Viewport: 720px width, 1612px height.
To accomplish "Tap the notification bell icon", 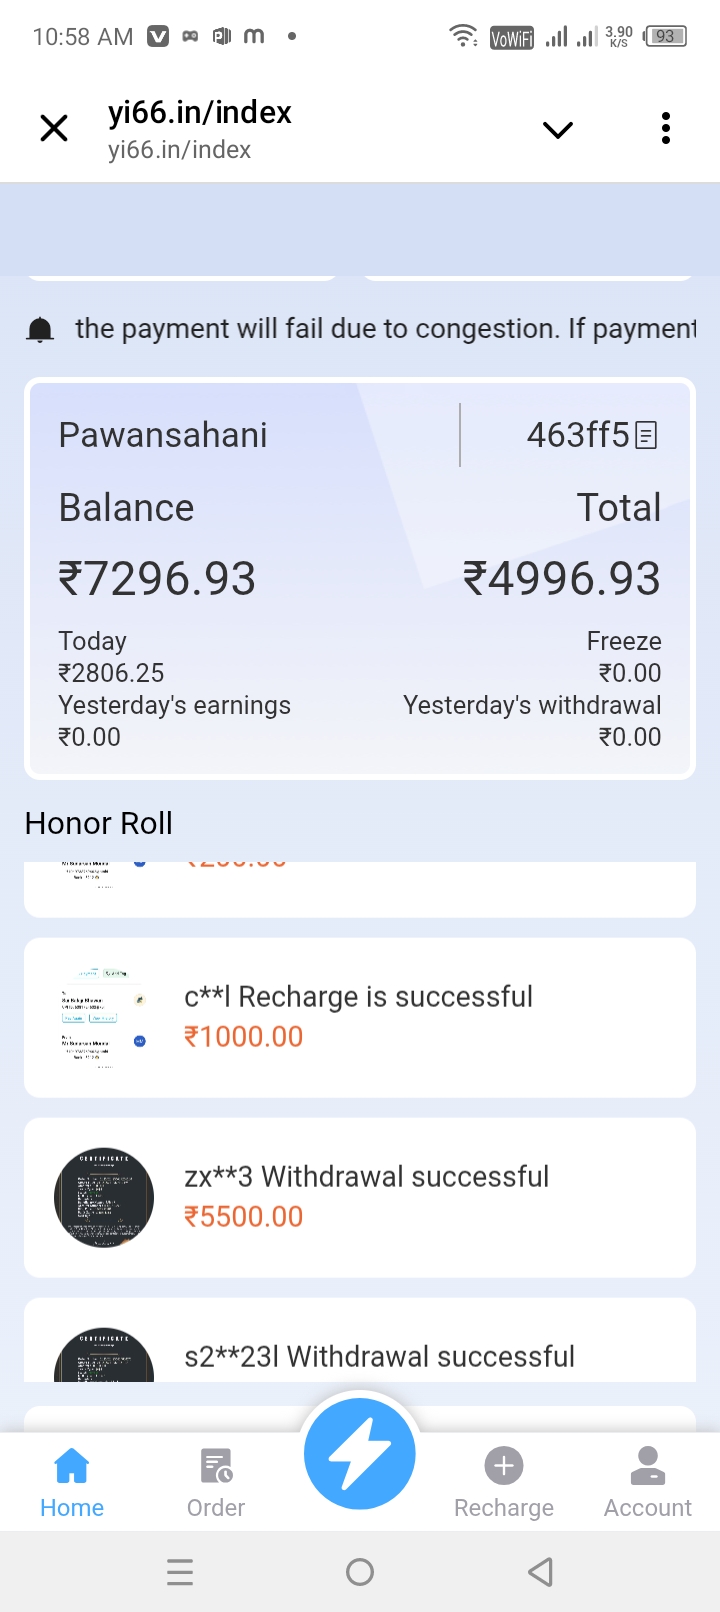I will (x=40, y=329).
